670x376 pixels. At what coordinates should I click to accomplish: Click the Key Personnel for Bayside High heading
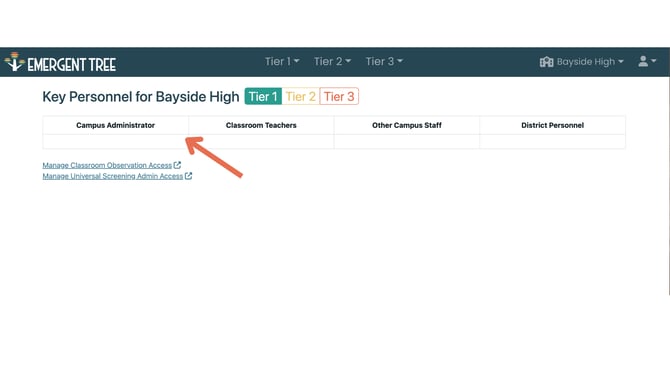point(141,97)
